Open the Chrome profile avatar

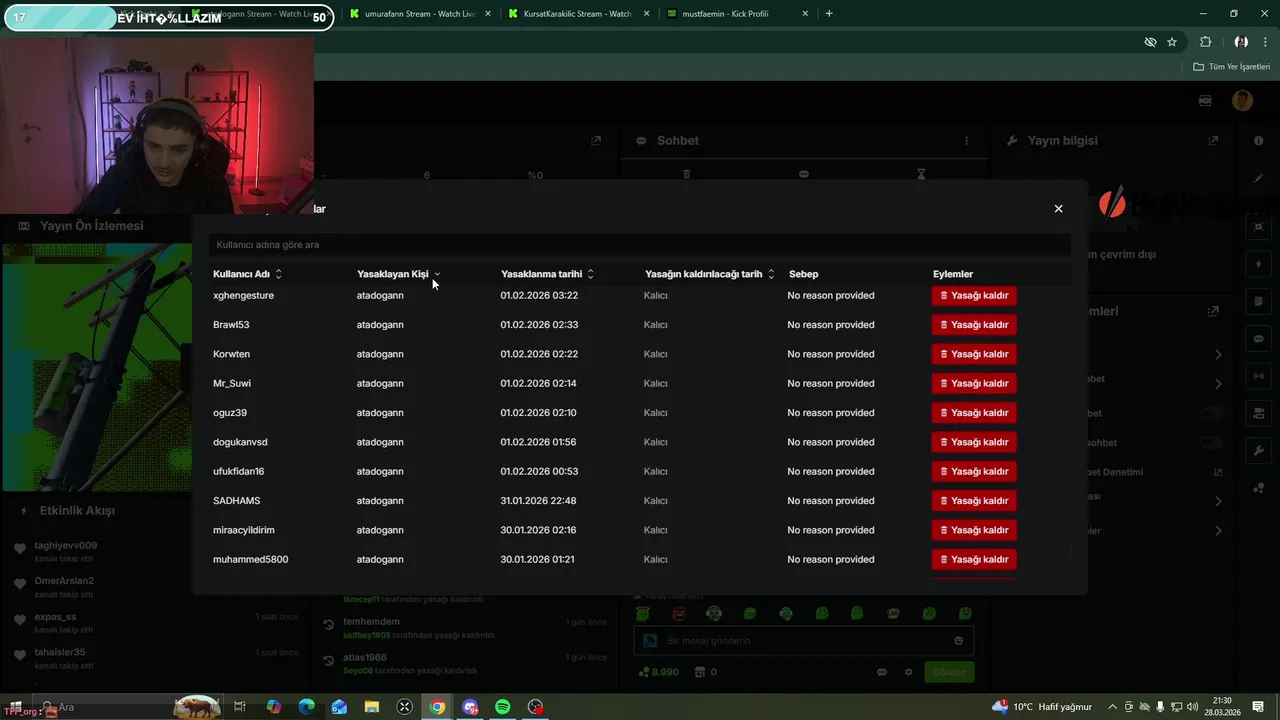click(1241, 42)
